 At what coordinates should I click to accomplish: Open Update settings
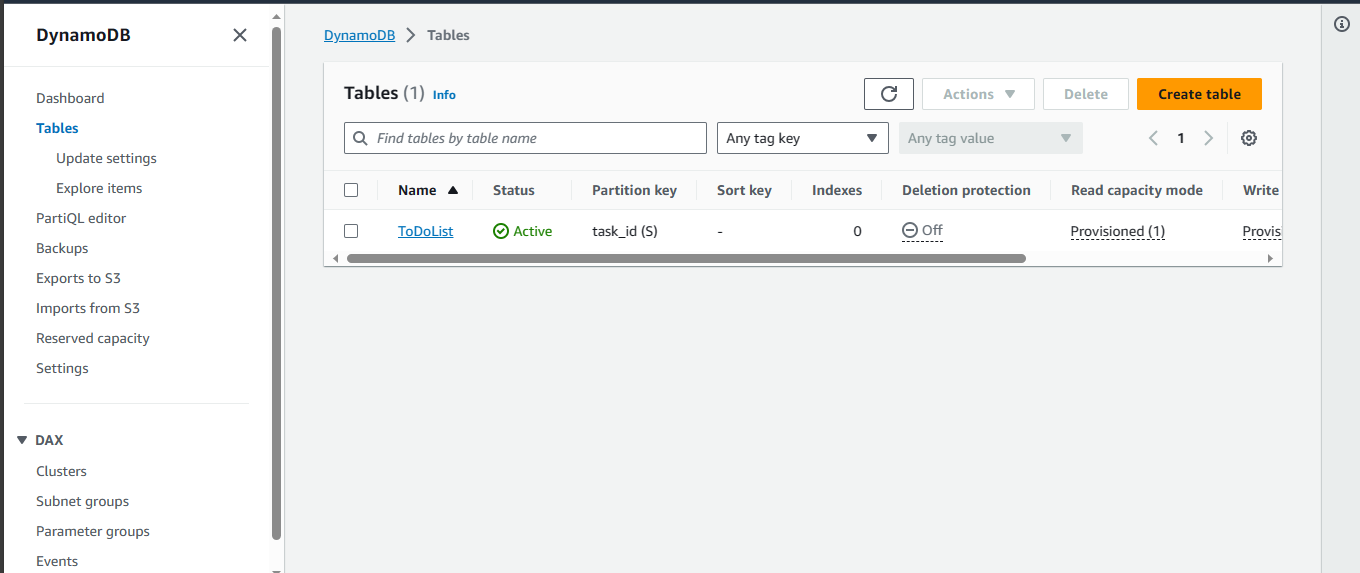pos(106,158)
